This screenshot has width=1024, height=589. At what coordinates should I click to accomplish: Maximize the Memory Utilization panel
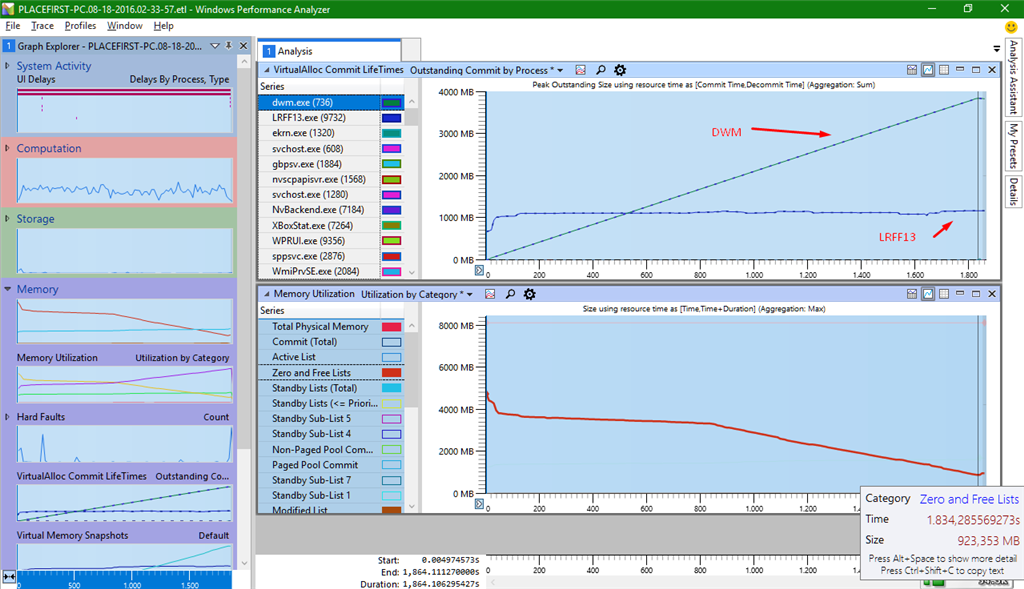(x=976, y=294)
